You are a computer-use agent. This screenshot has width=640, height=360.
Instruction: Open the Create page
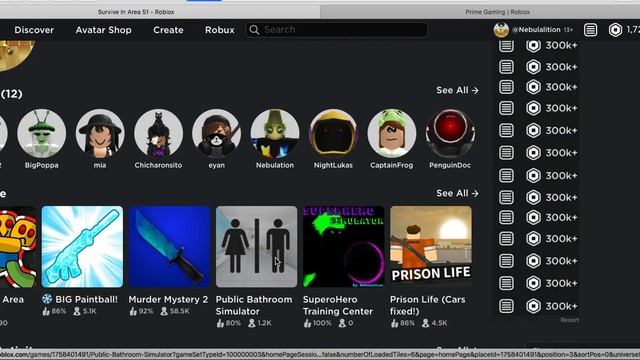[168, 30]
